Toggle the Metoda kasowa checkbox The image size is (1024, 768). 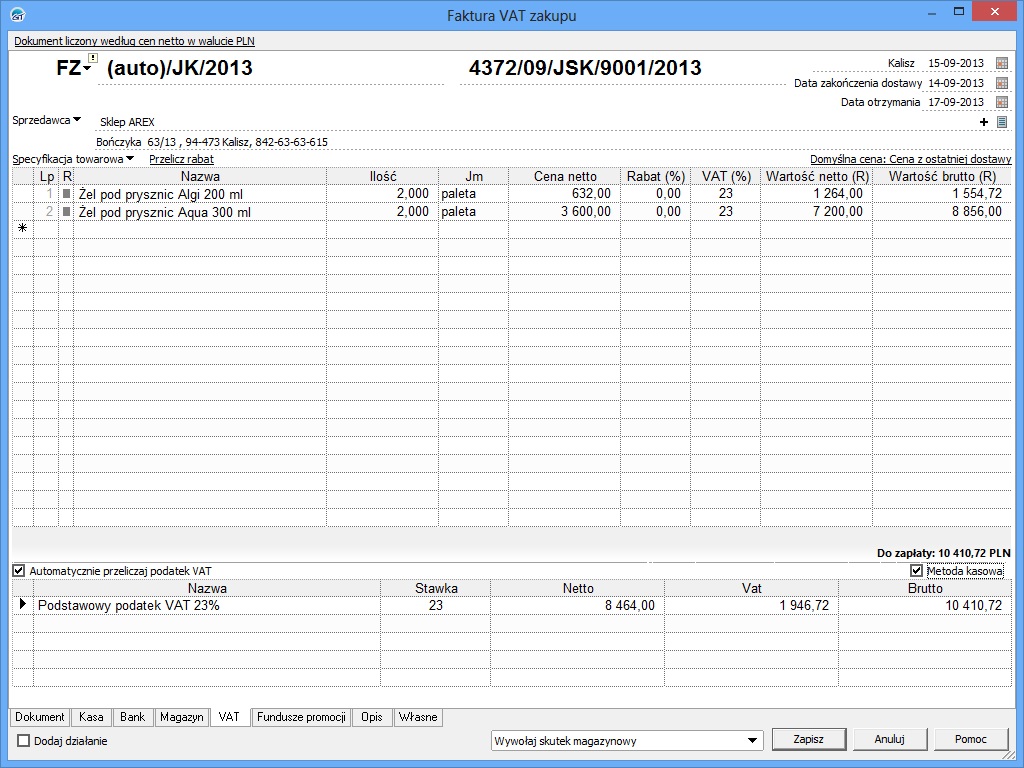[916, 570]
